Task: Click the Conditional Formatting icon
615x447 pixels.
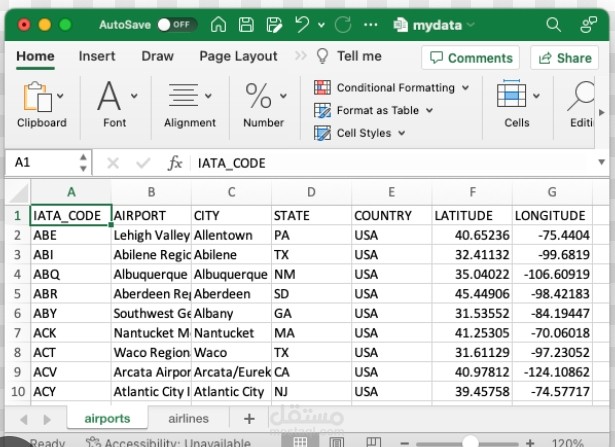Action: point(322,87)
